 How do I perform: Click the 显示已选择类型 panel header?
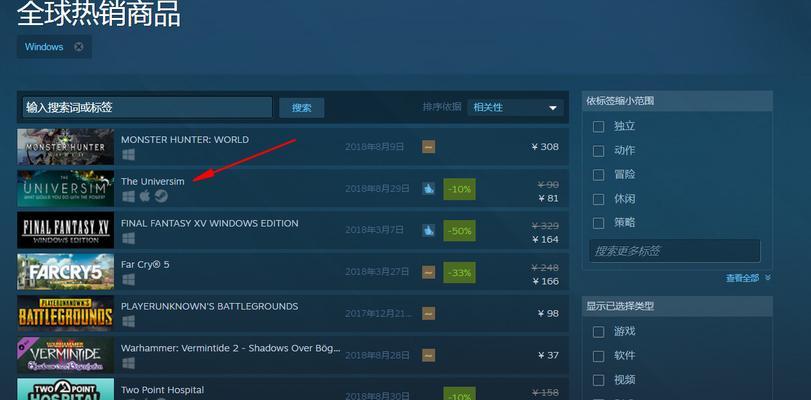click(677, 306)
